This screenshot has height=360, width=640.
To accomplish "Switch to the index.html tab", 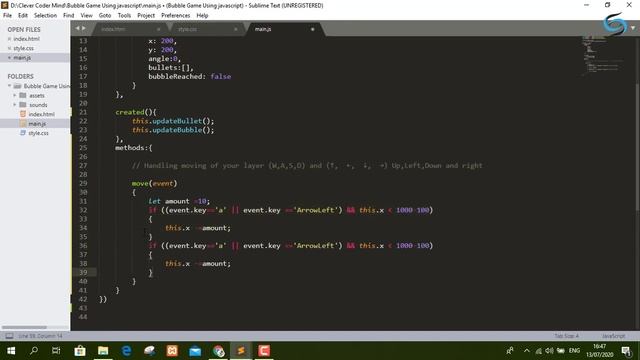I will 129,29.
